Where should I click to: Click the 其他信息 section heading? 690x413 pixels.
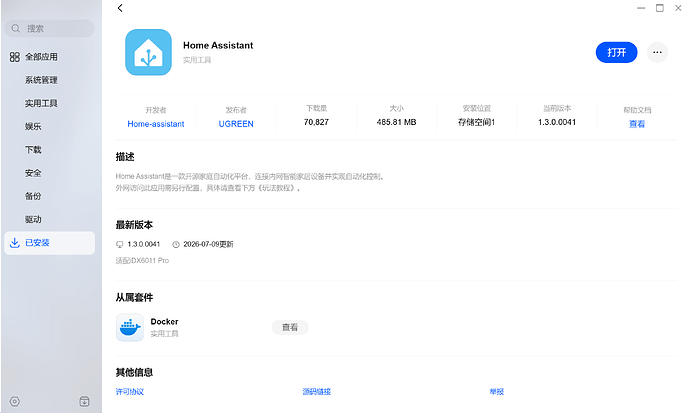click(x=134, y=372)
